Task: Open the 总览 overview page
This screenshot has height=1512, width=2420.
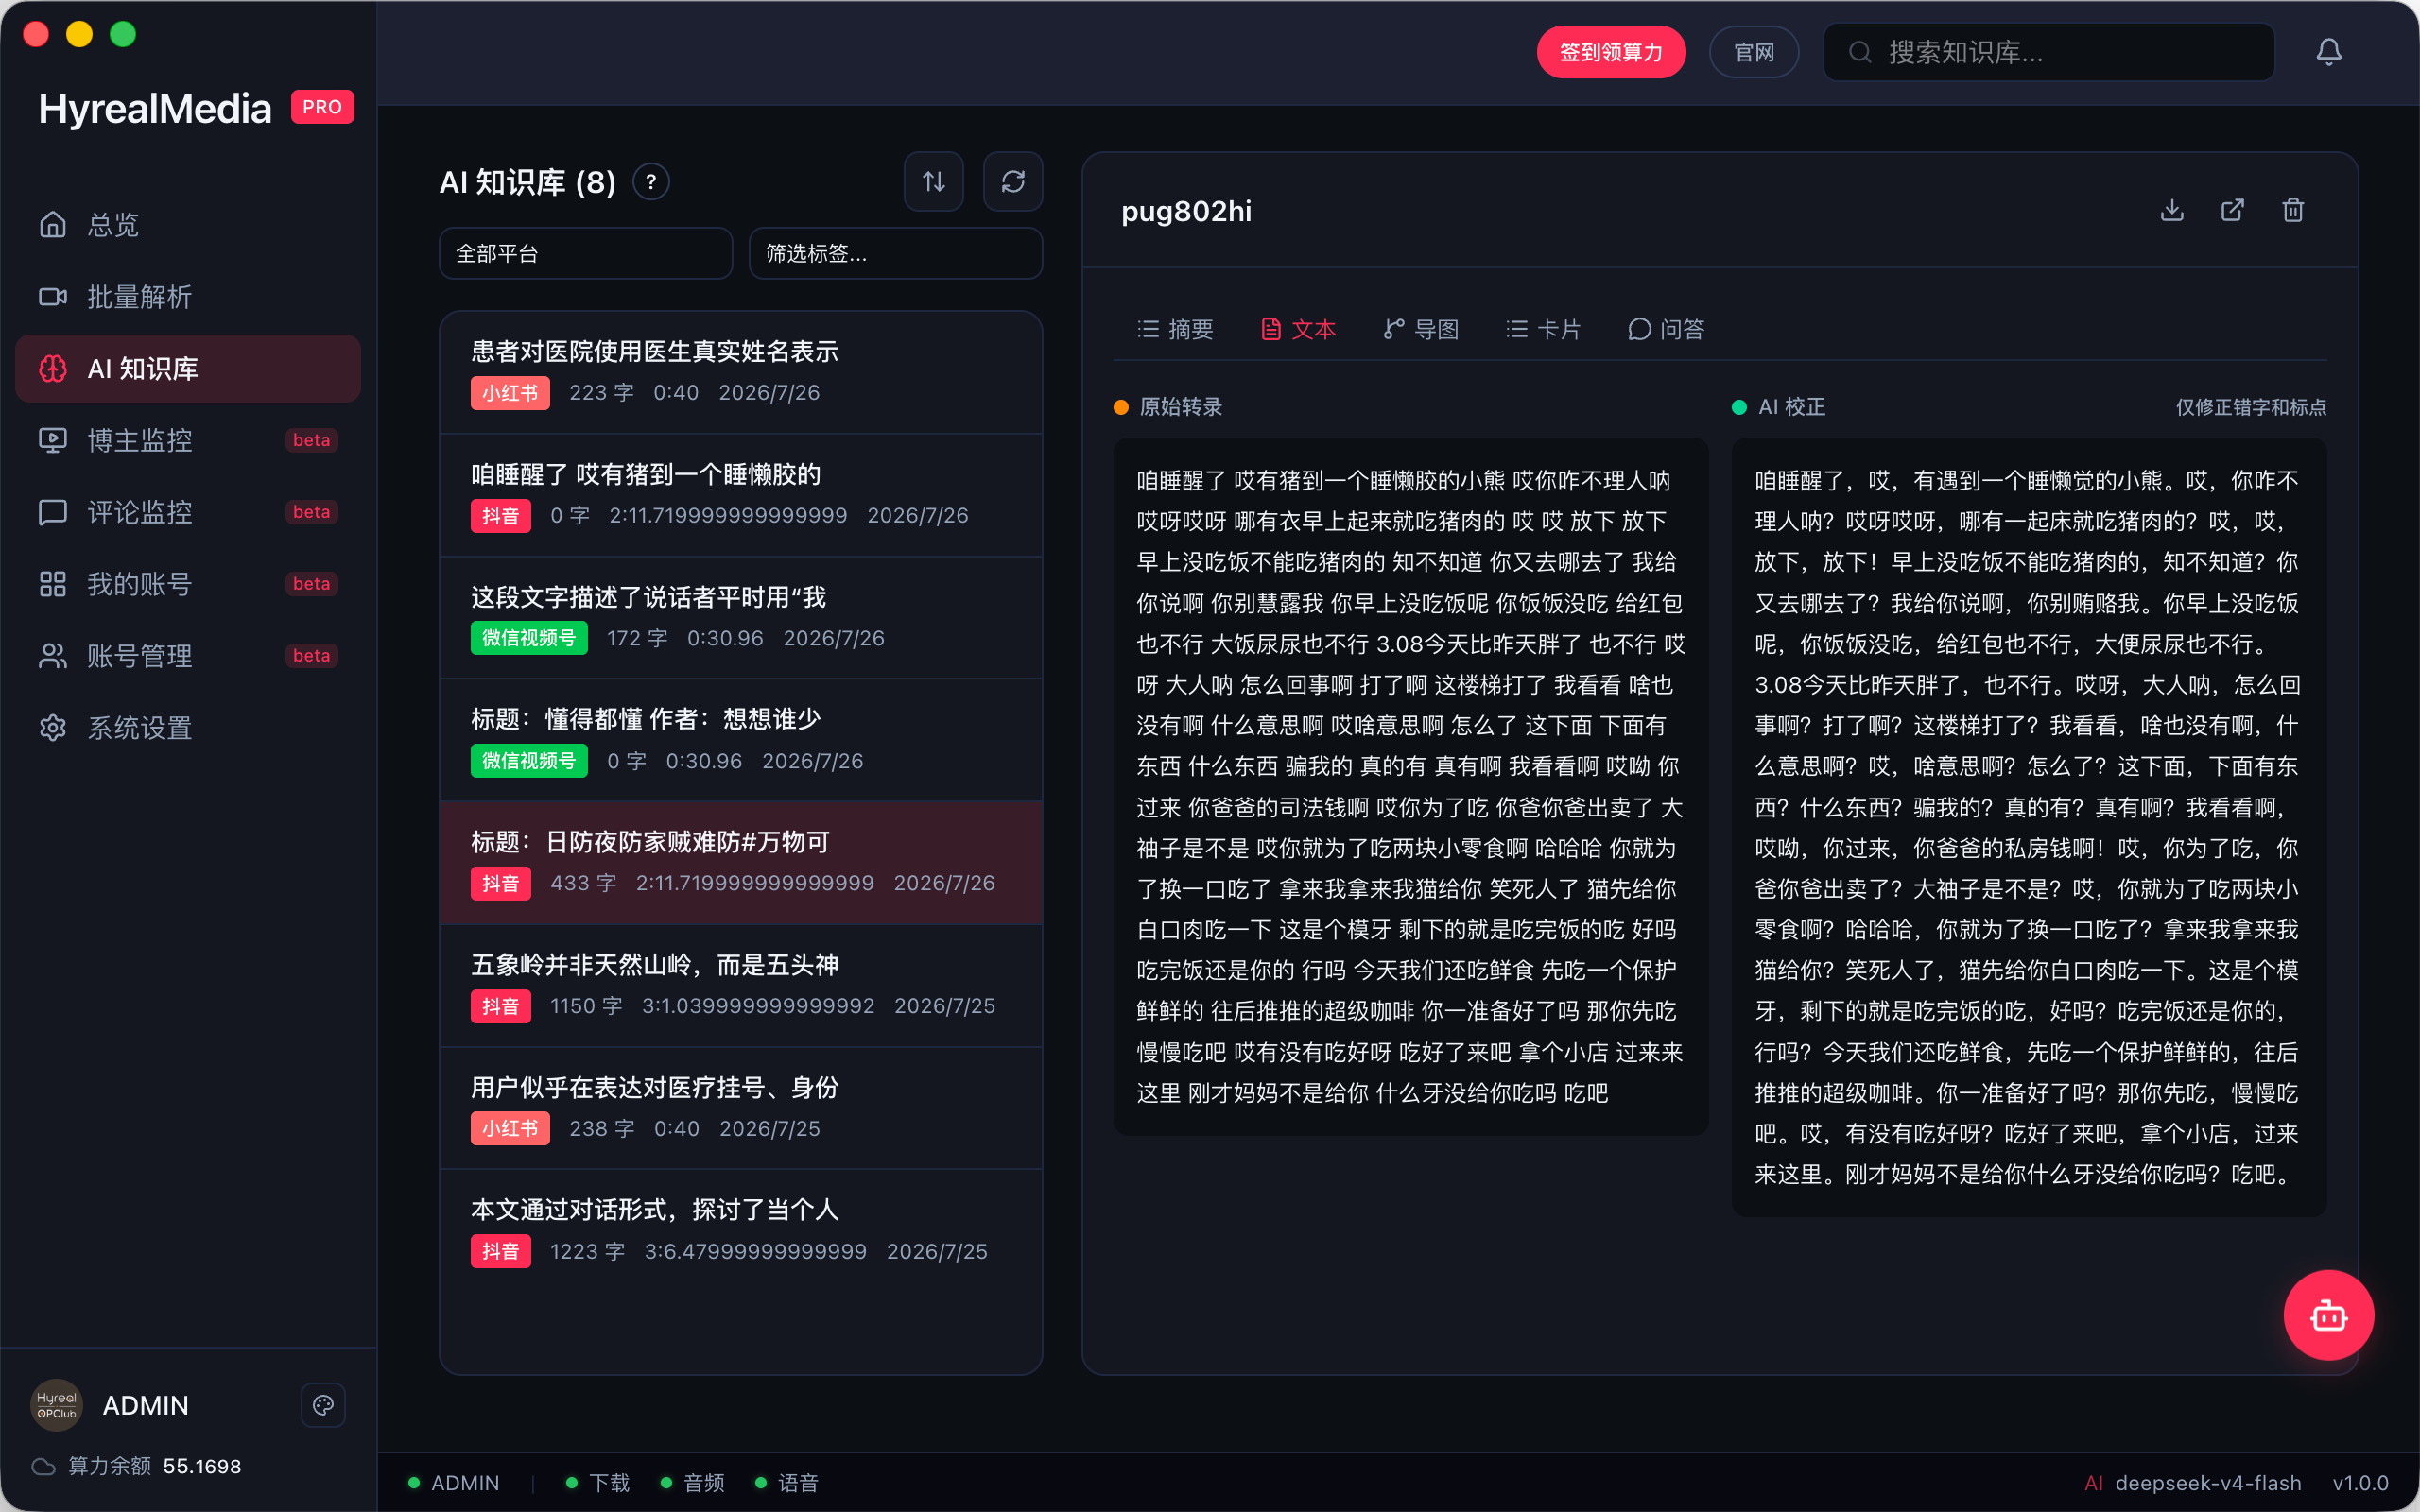Action: click(188, 225)
